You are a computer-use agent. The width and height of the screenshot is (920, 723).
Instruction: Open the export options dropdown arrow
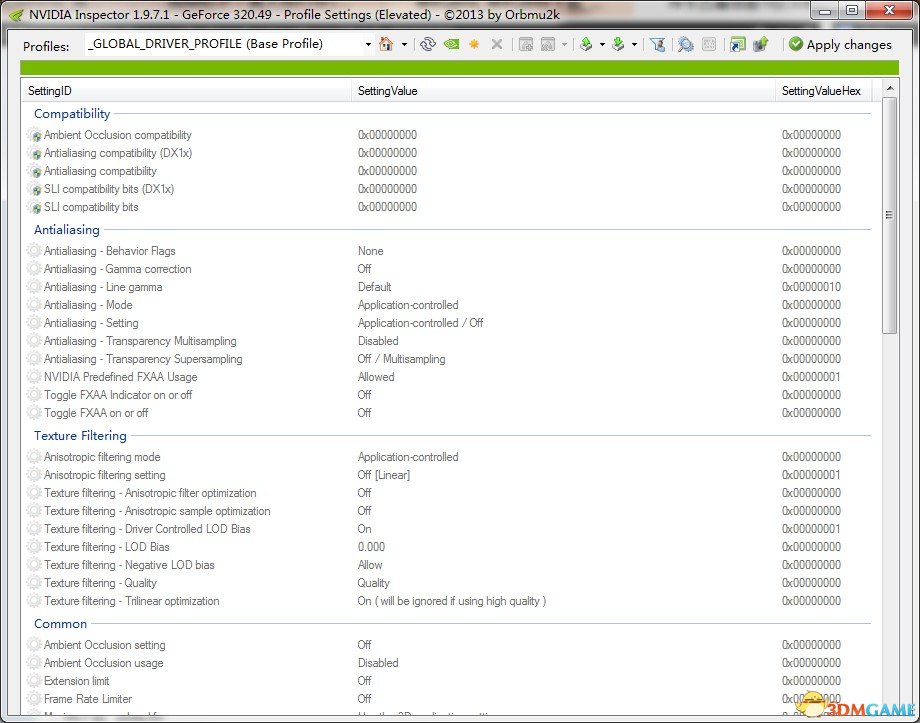coord(602,45)
